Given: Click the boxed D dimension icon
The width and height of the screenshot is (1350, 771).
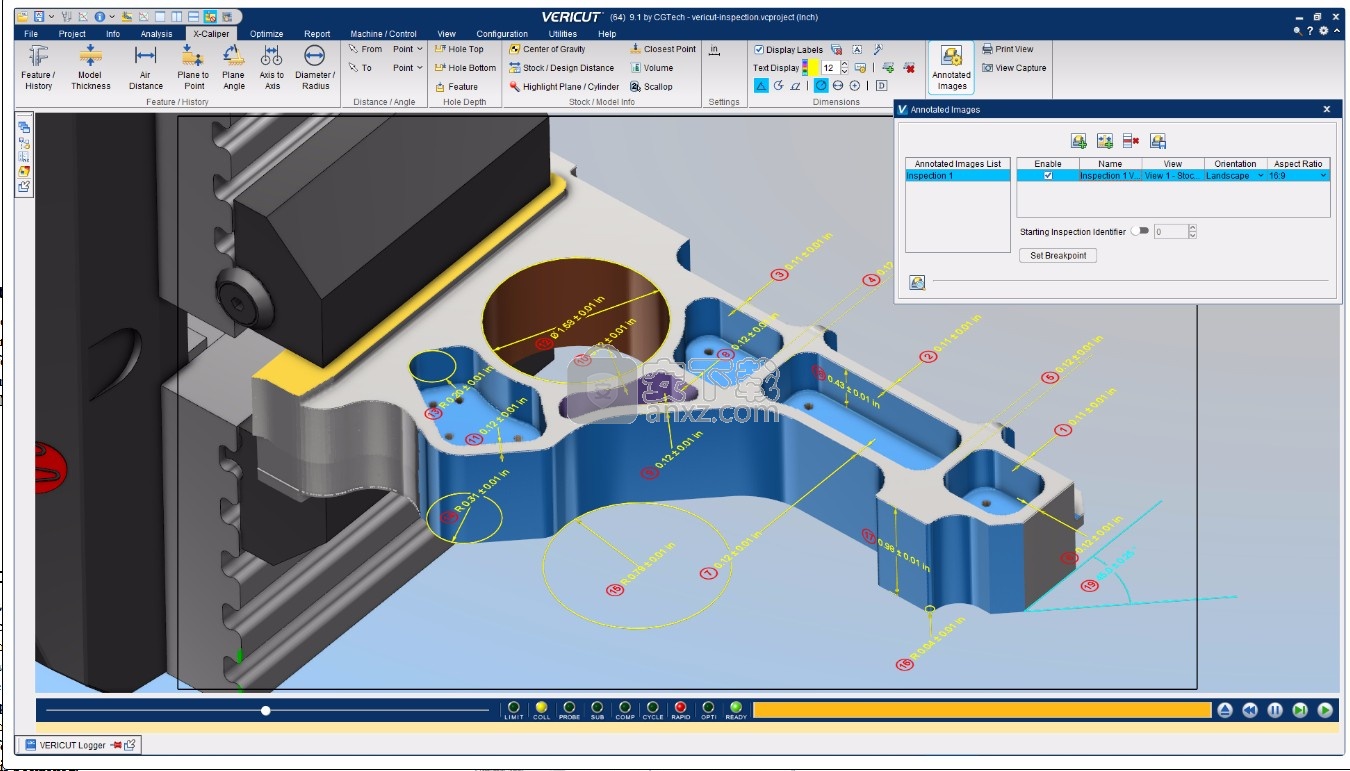Looking at the screenshot, I should [881, 86].
